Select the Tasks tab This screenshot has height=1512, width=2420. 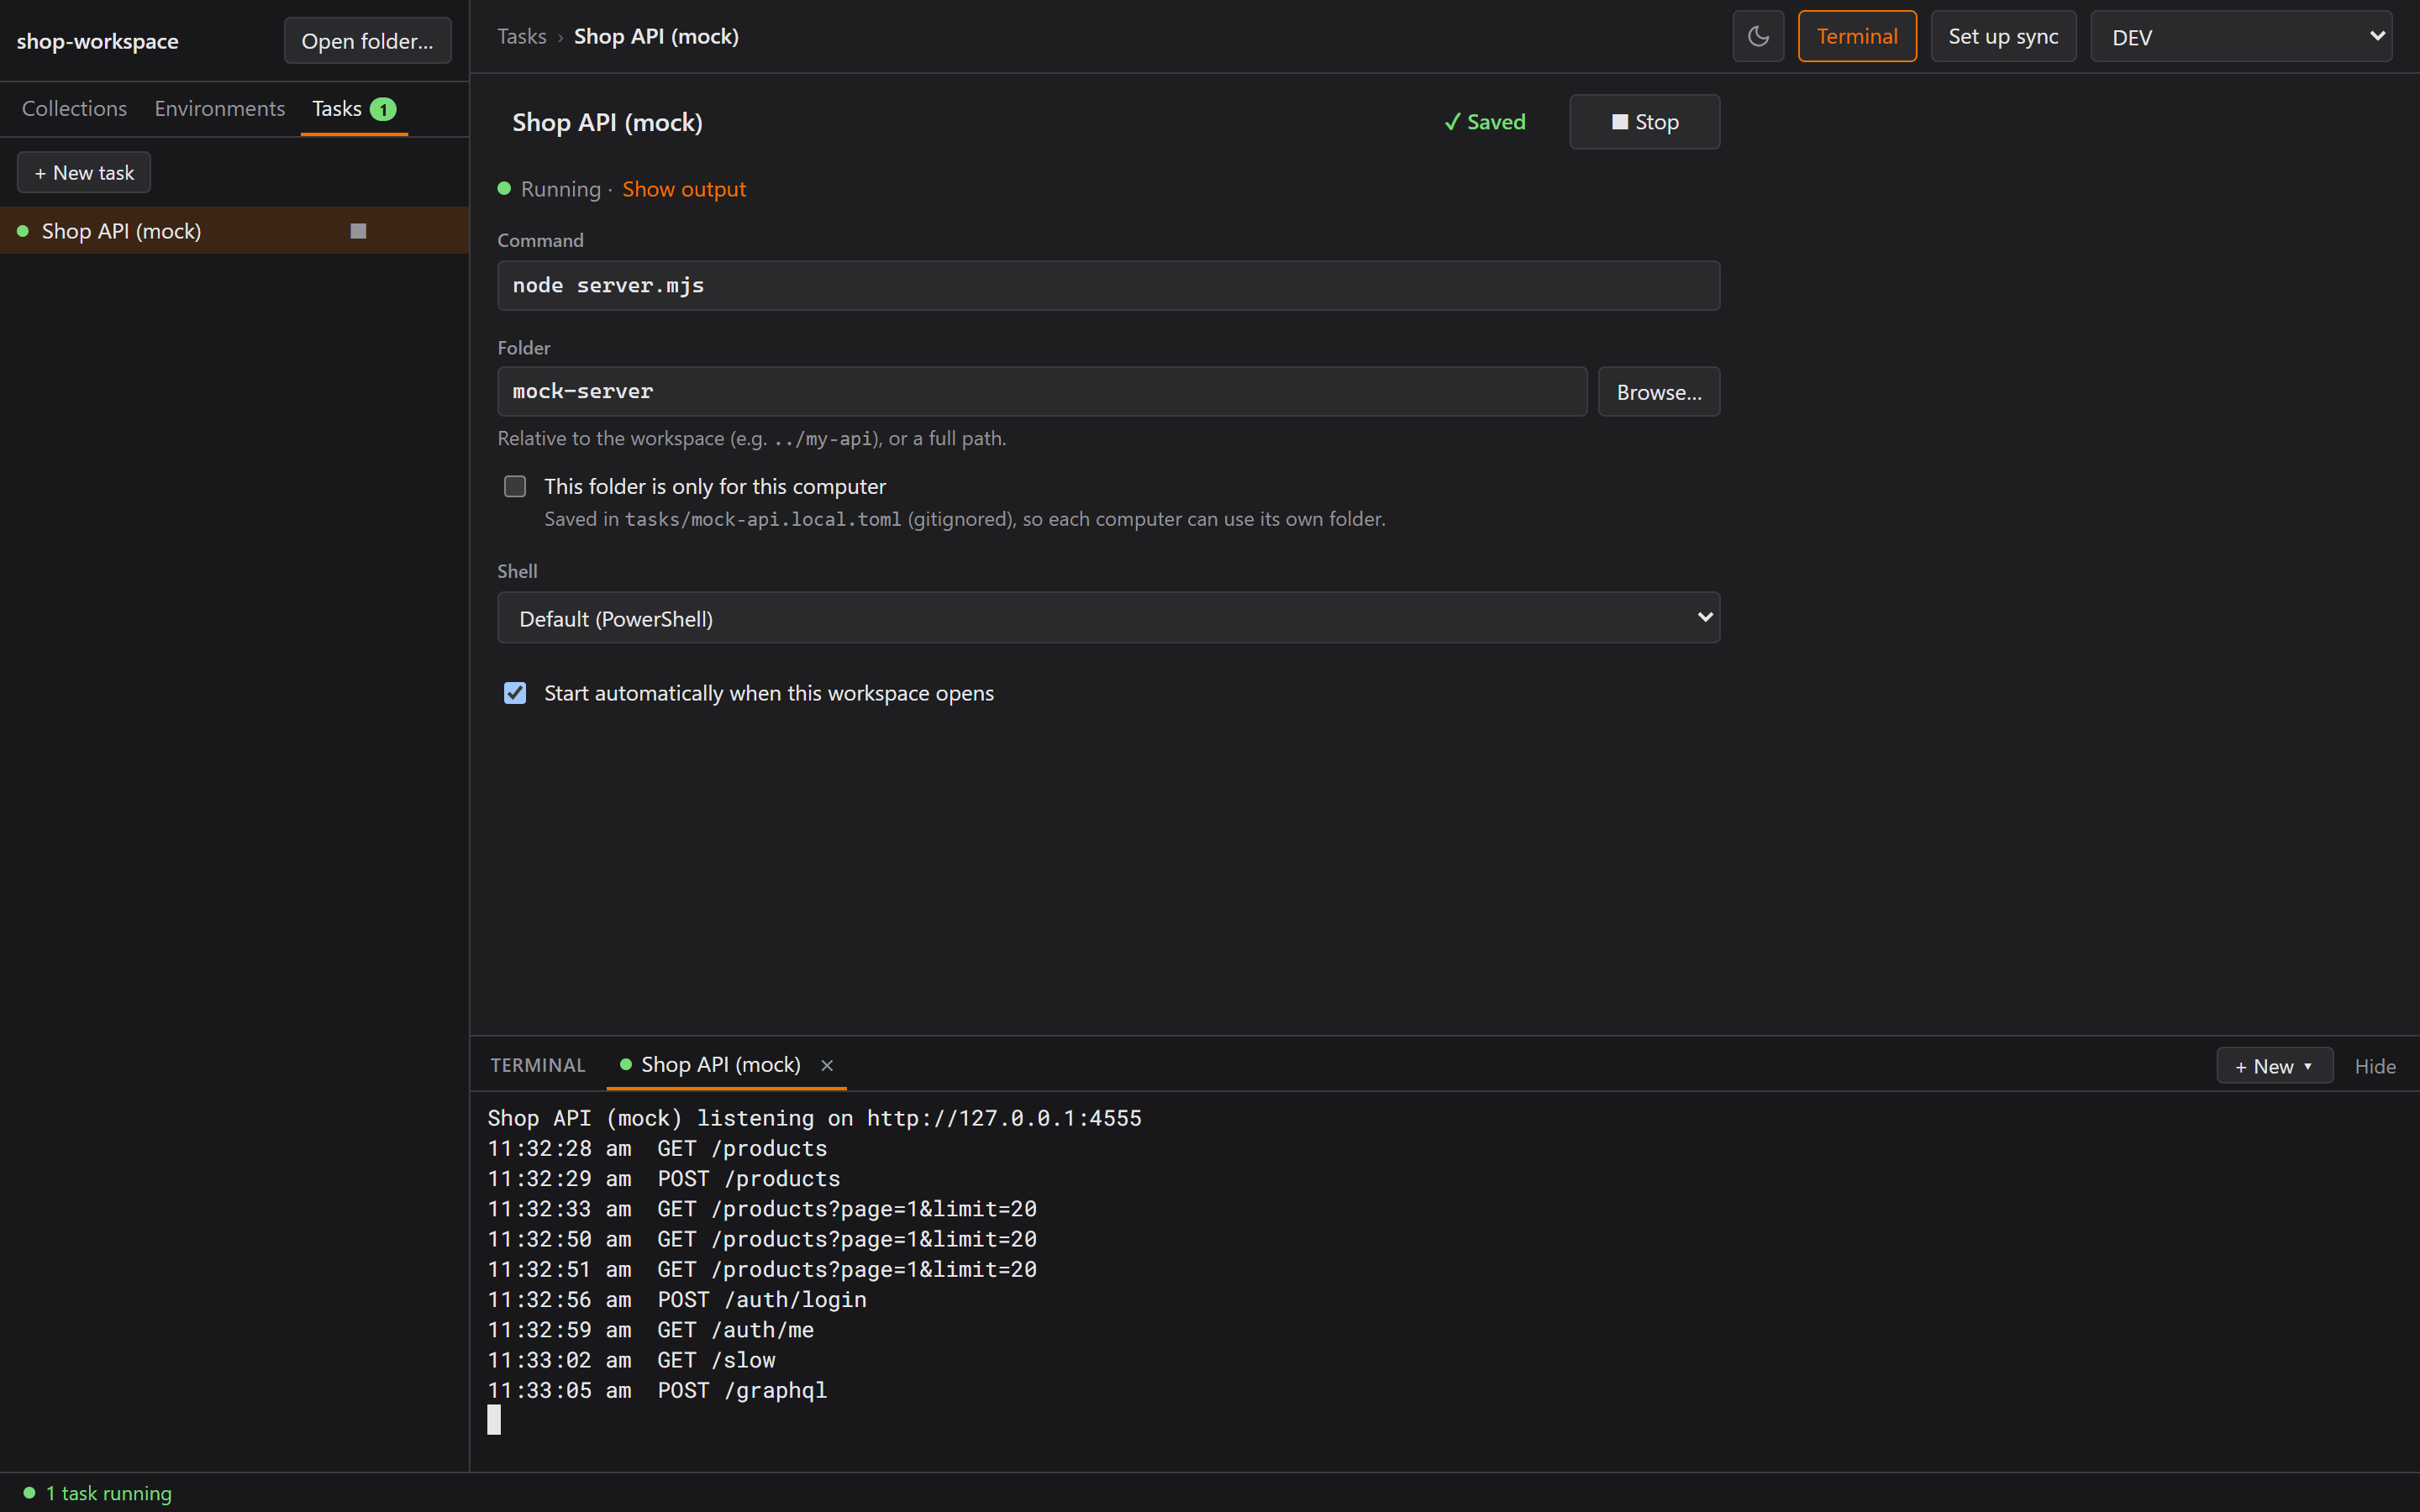coord(354,108)
